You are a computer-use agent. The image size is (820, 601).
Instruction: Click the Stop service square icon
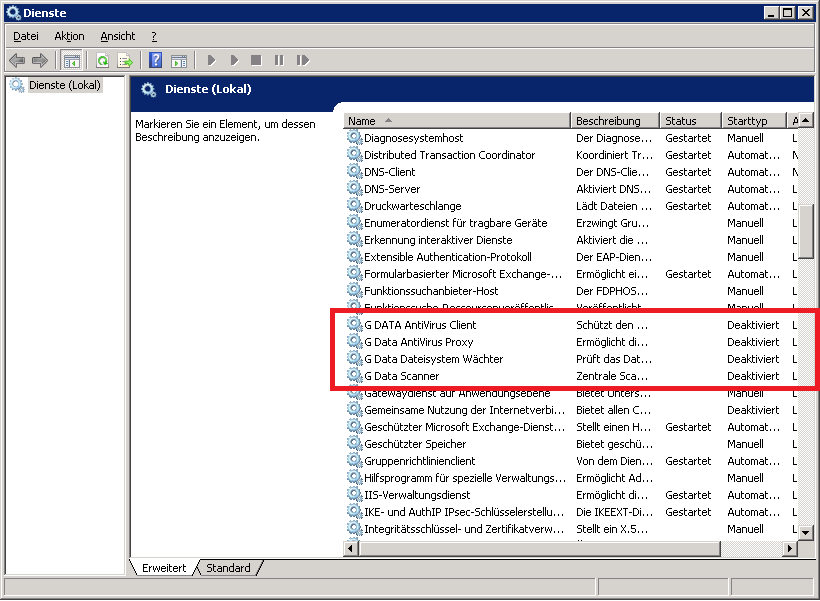pyautogui.click(x=256, y=60)
